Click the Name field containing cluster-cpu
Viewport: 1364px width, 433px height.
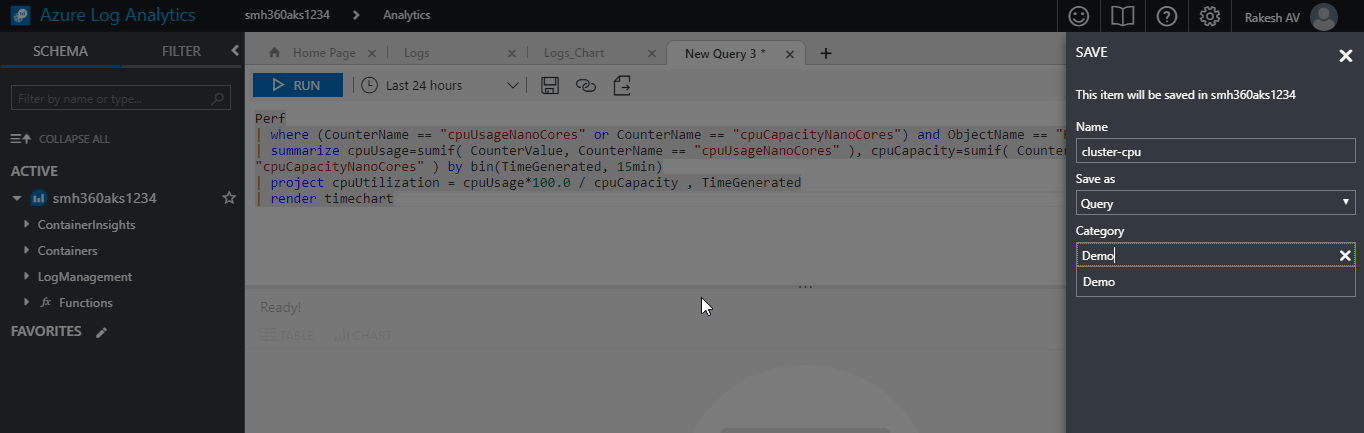[1215, 151]
